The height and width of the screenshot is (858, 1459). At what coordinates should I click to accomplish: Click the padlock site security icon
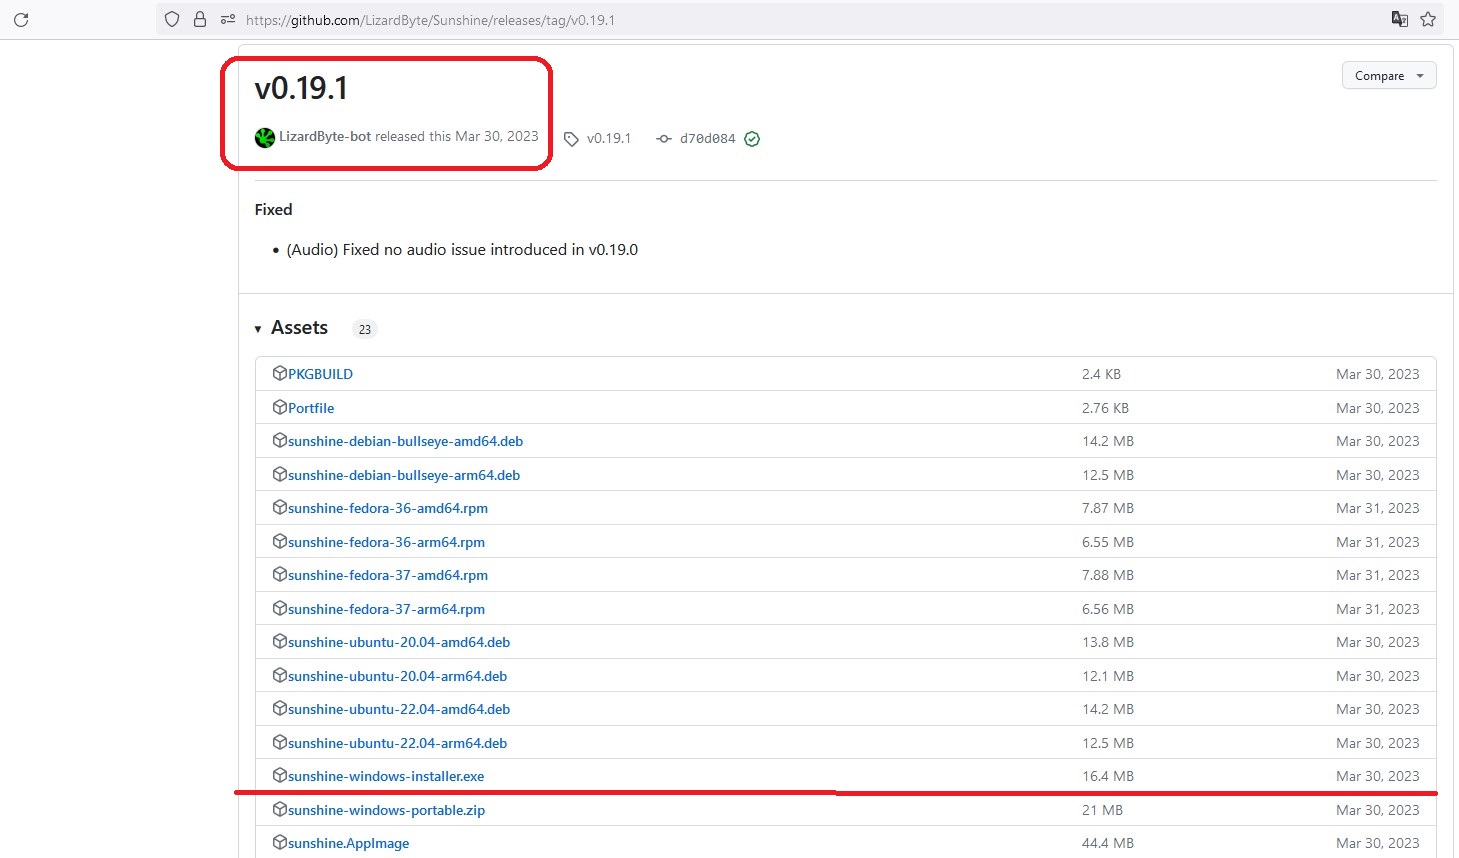pyautogui.click(x=200, y=19)
